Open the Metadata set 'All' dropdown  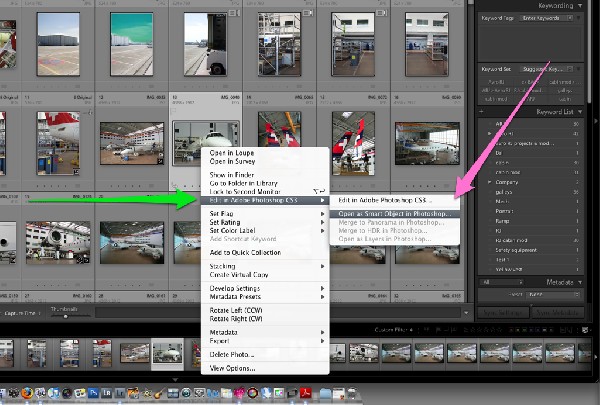coord(501,282)
